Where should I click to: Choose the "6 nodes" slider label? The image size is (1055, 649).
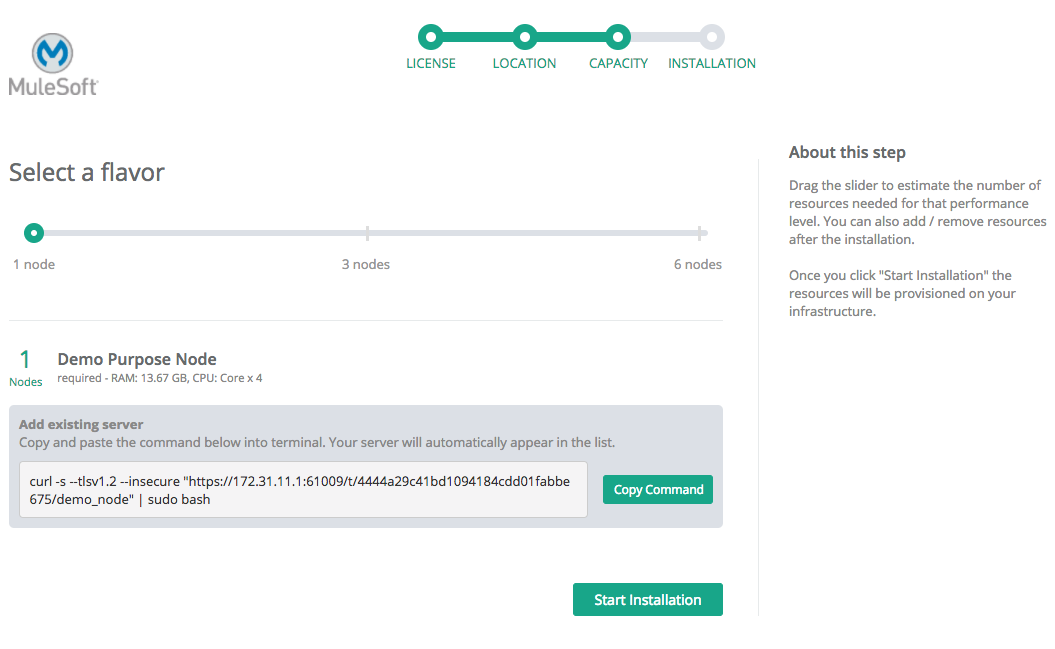(x=697, y=264)
